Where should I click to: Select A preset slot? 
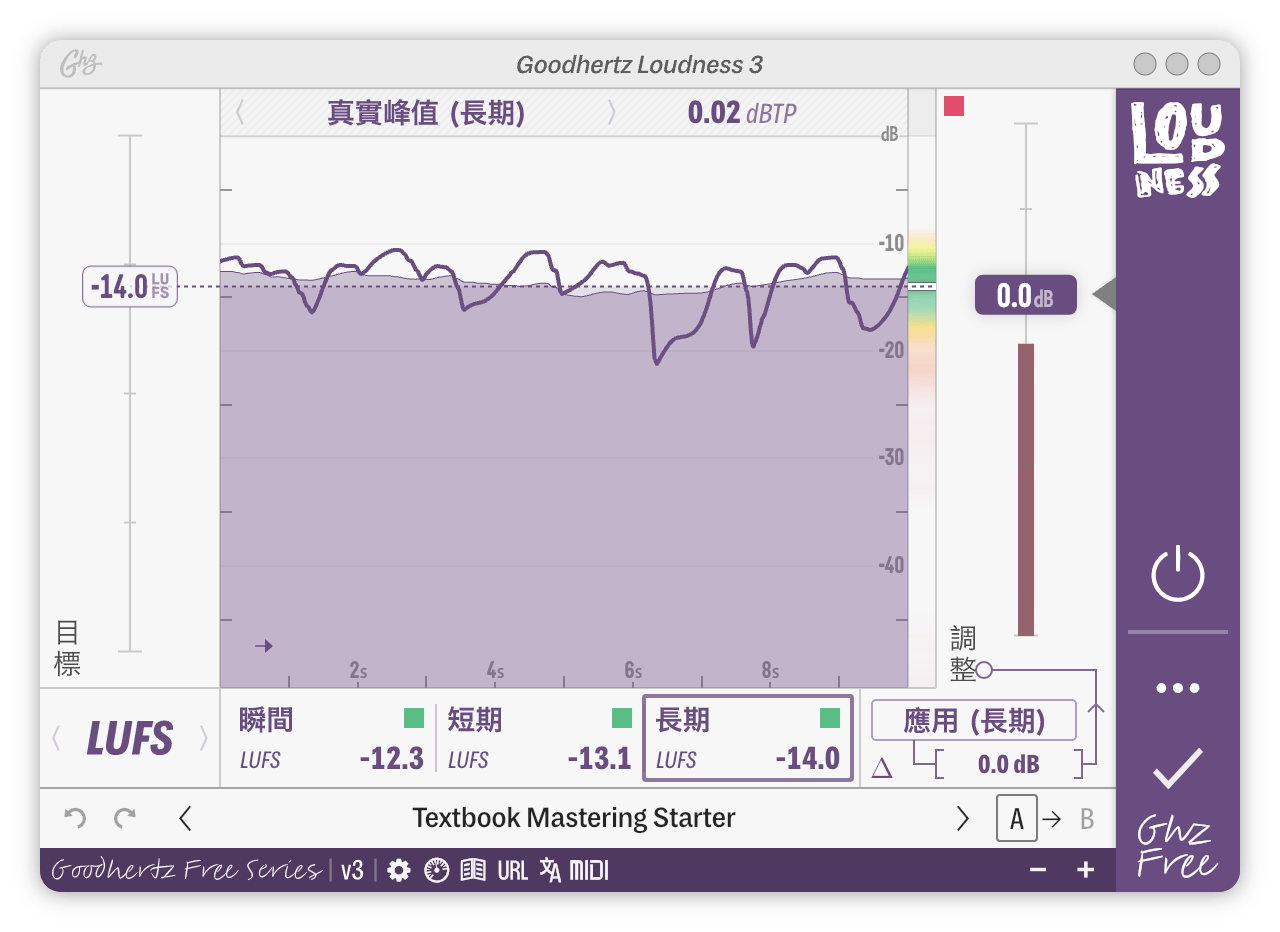coord(1017,818)
